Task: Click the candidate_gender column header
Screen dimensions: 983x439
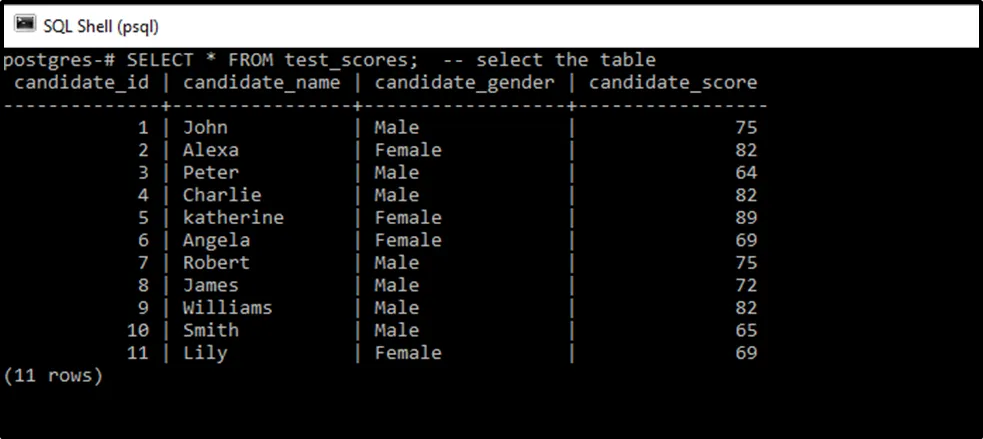Action: (464, 83)
